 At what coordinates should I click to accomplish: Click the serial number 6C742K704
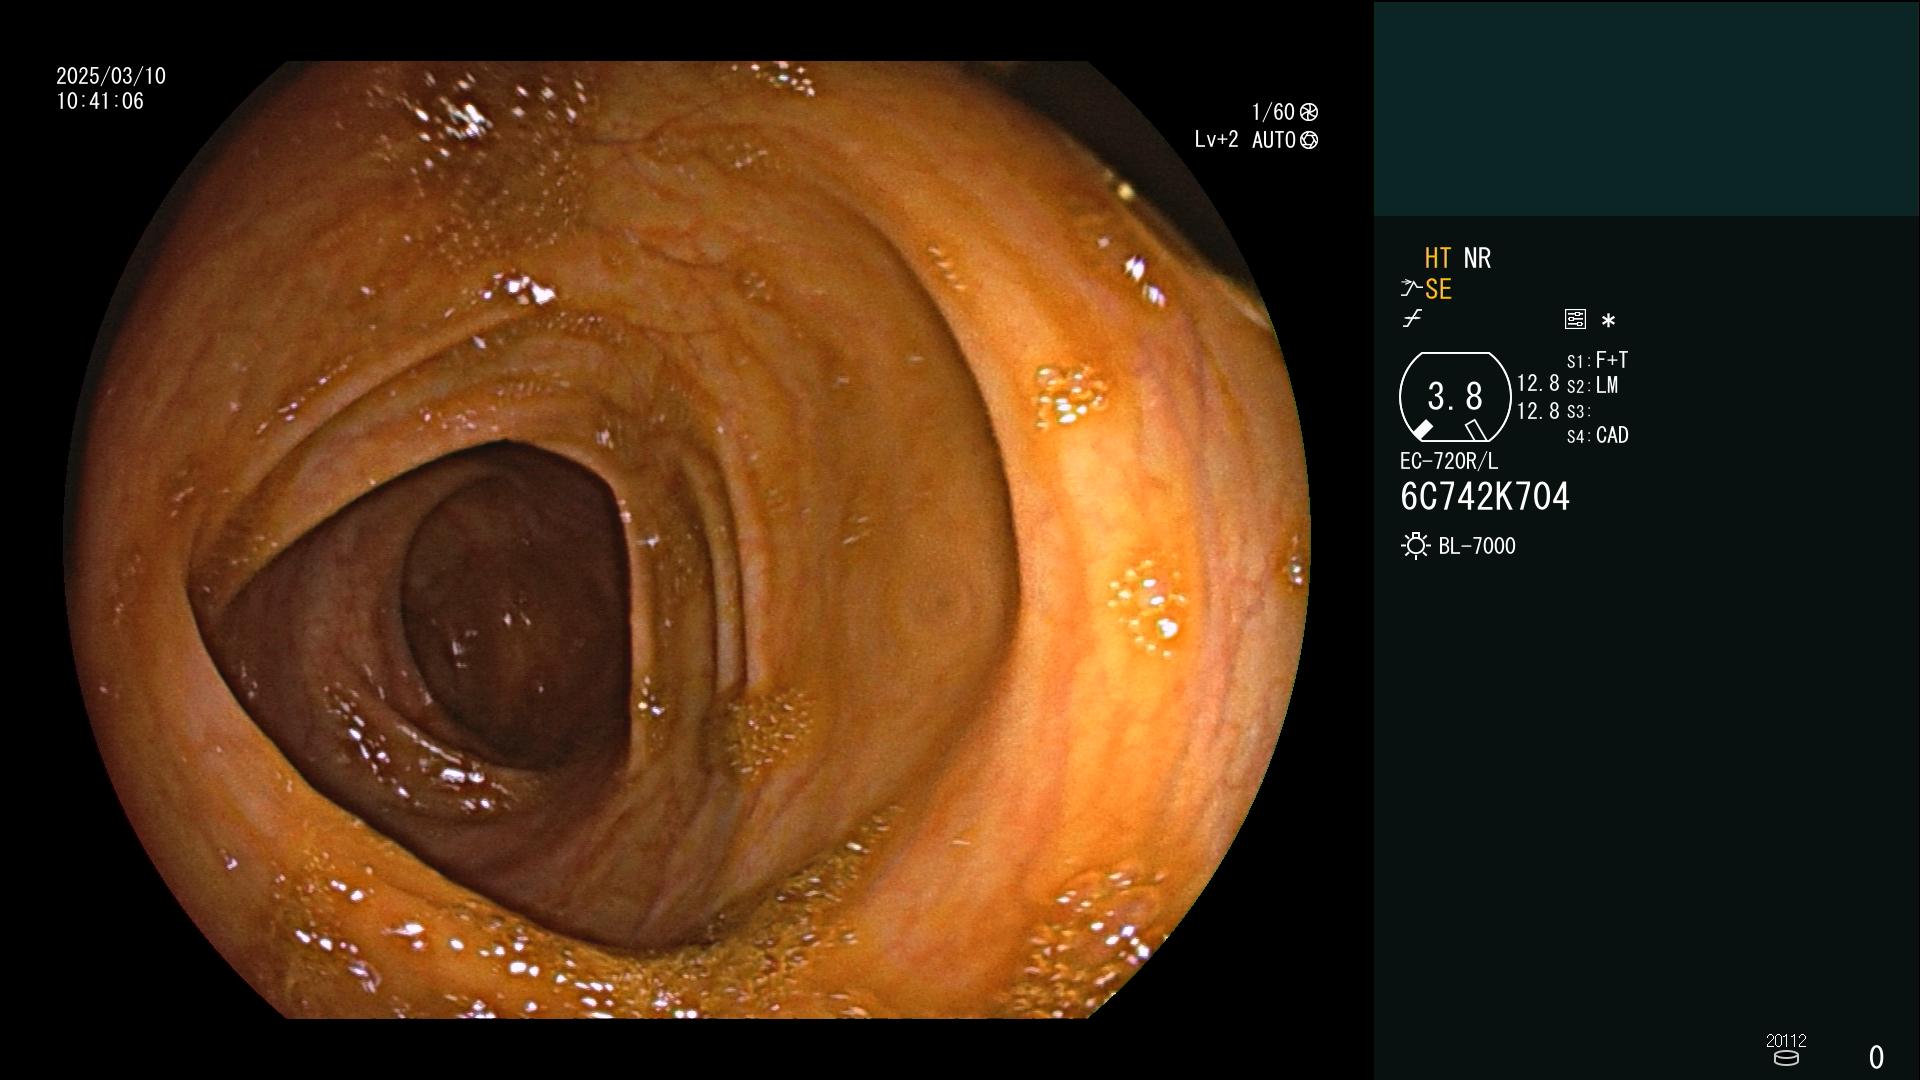(1485, 497)
